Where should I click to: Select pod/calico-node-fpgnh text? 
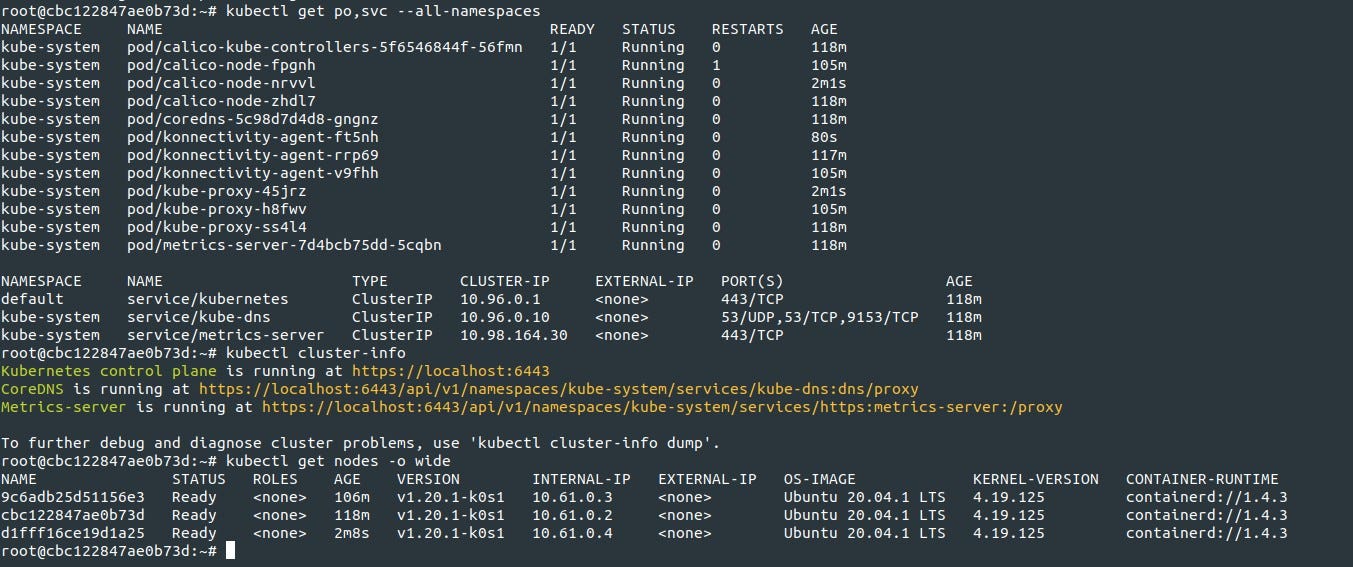(221, 65)
